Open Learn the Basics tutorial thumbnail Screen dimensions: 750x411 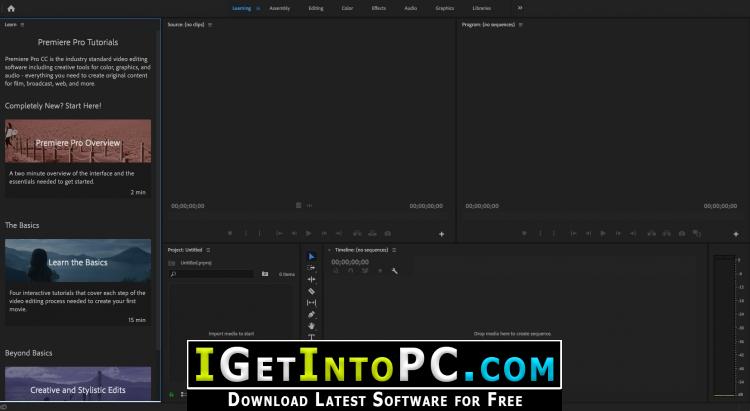(78, 261)
